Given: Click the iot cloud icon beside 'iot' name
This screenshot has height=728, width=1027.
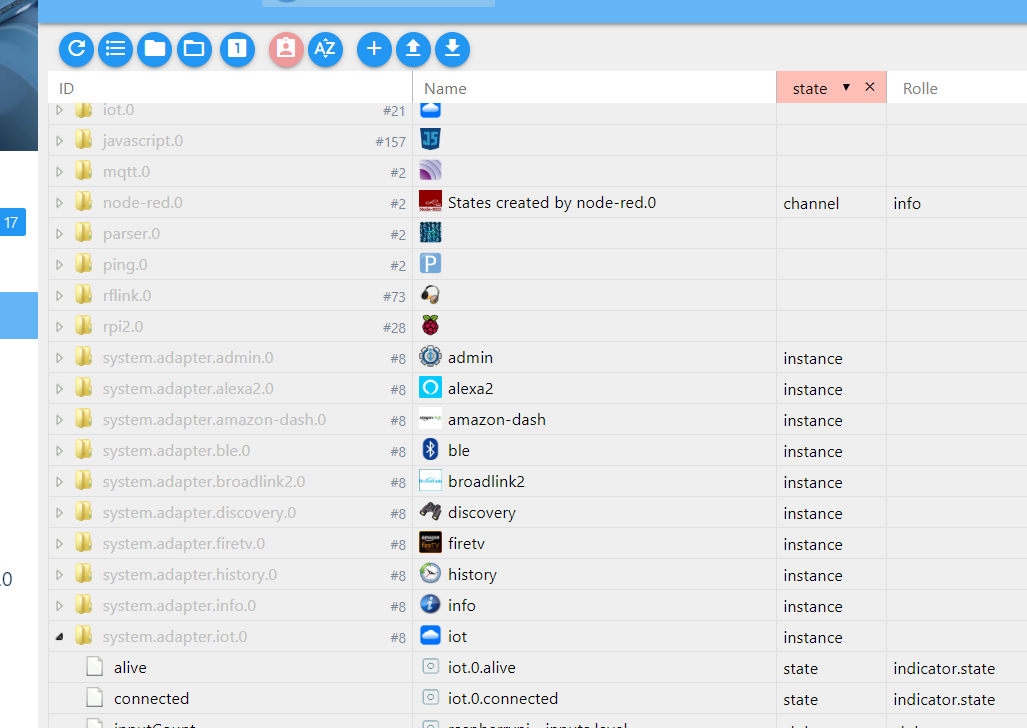Looking at the screenshot, I should coord(430,635).
